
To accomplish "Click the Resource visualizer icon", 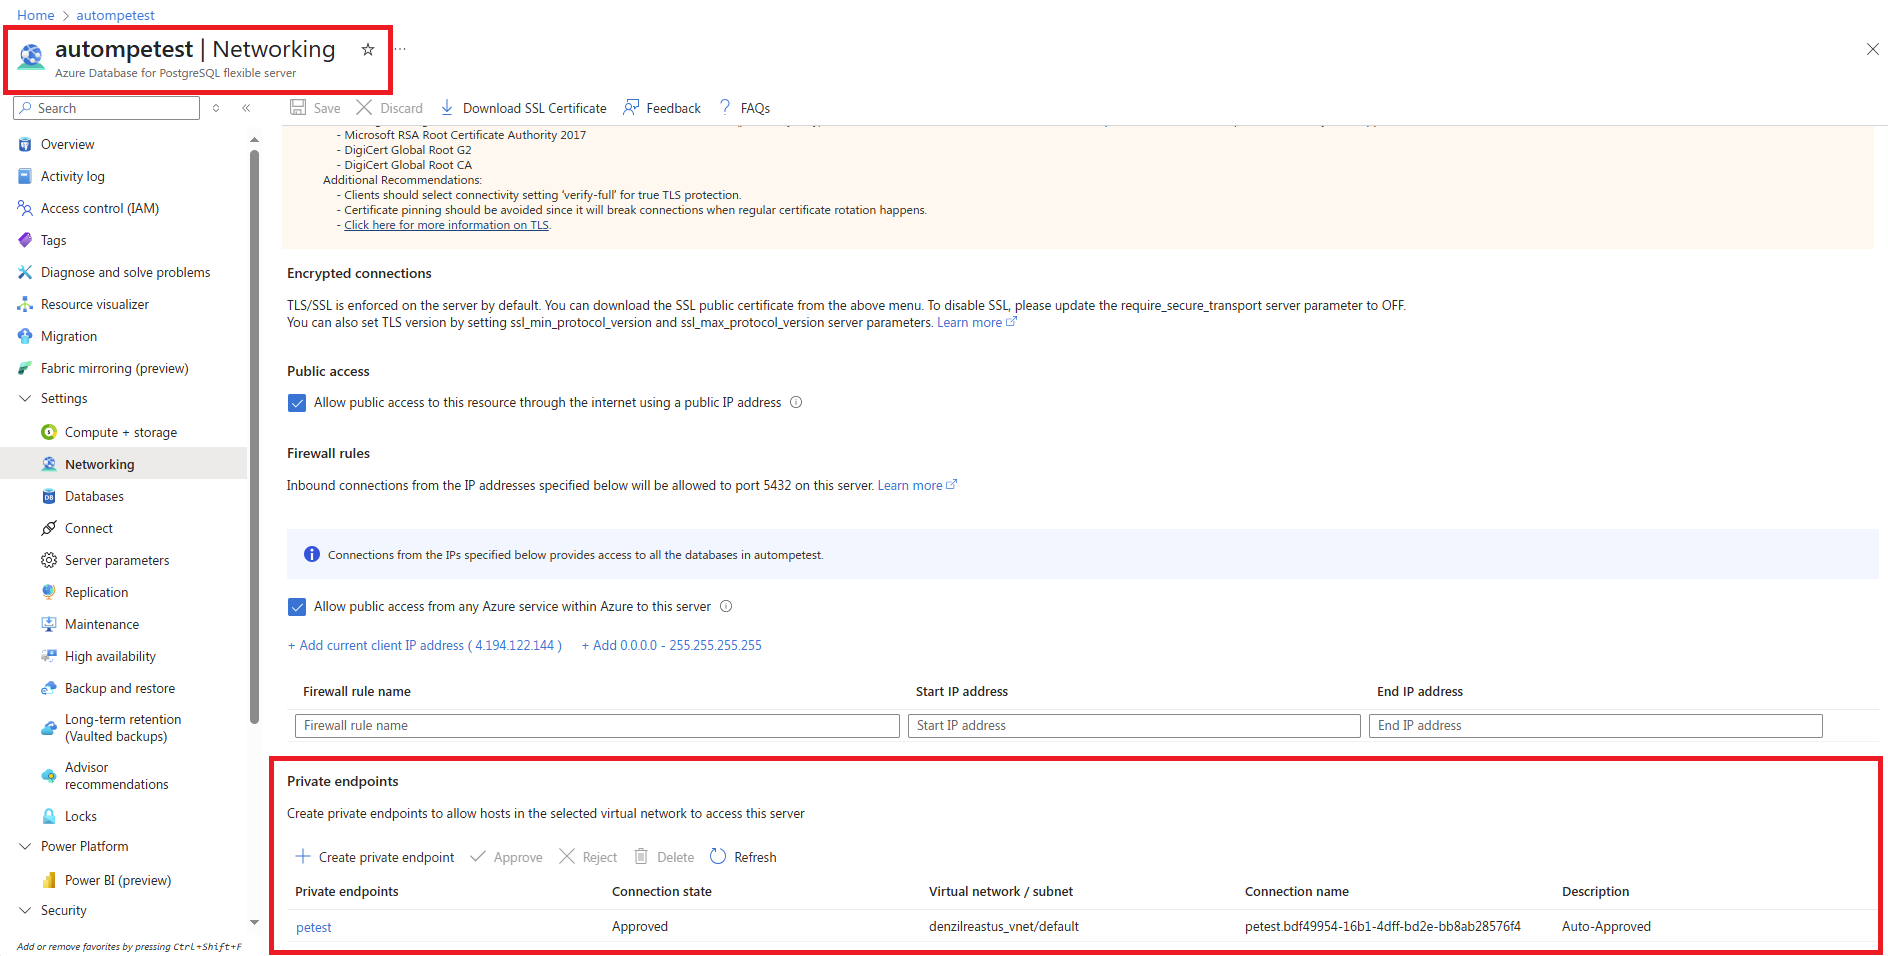I will pyautogui.click(x=25, y=305).
